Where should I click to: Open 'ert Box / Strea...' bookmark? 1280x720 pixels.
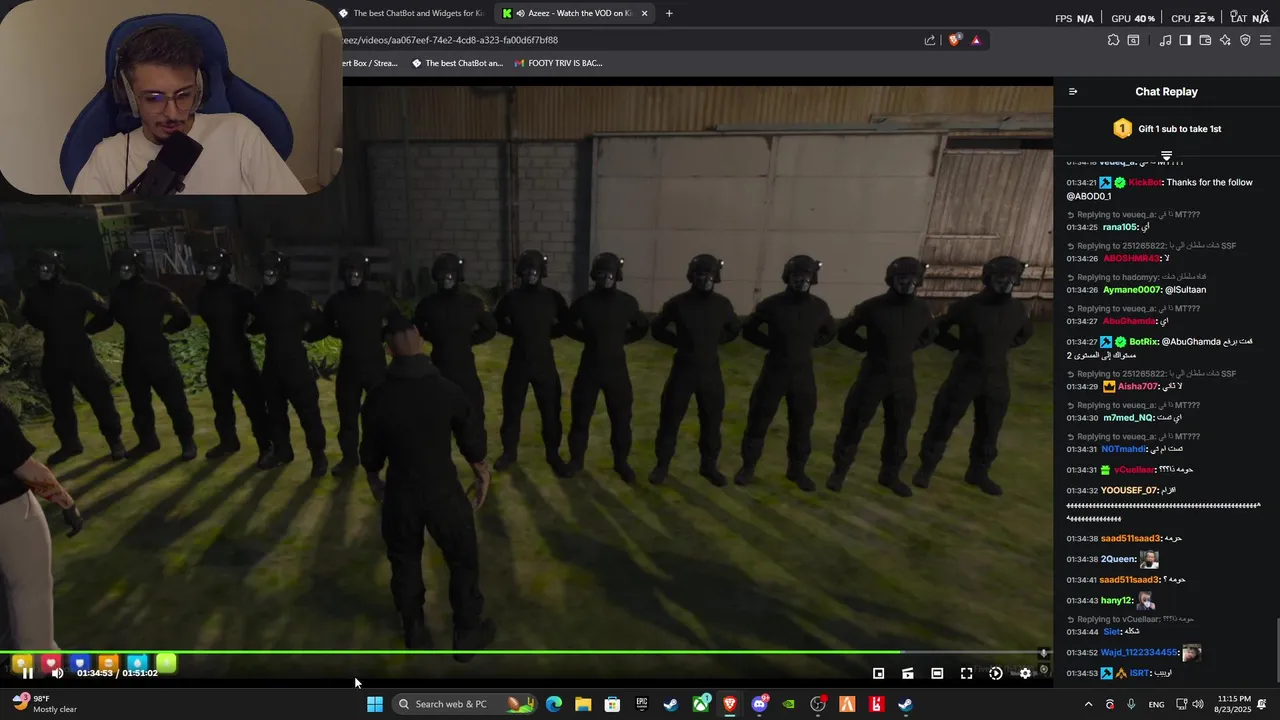point(371,63)
